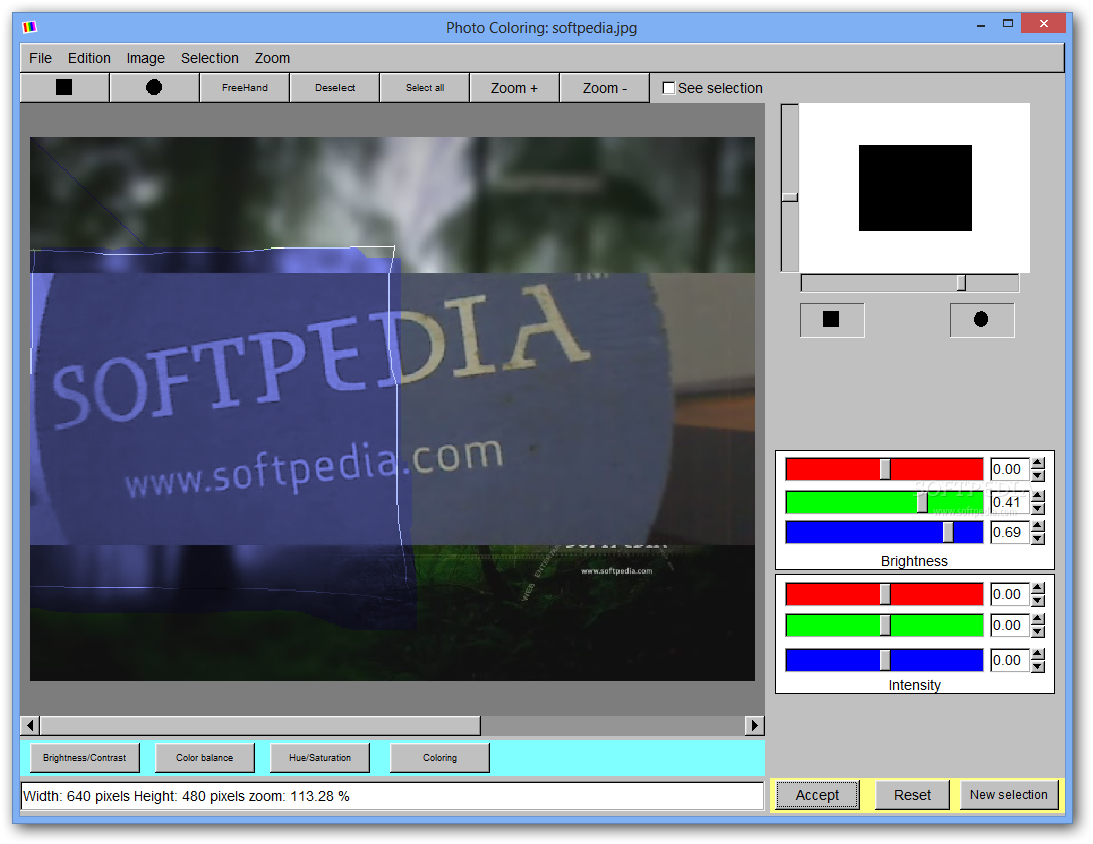Click the vertical slider left of the preview

(x=789, y=187)
